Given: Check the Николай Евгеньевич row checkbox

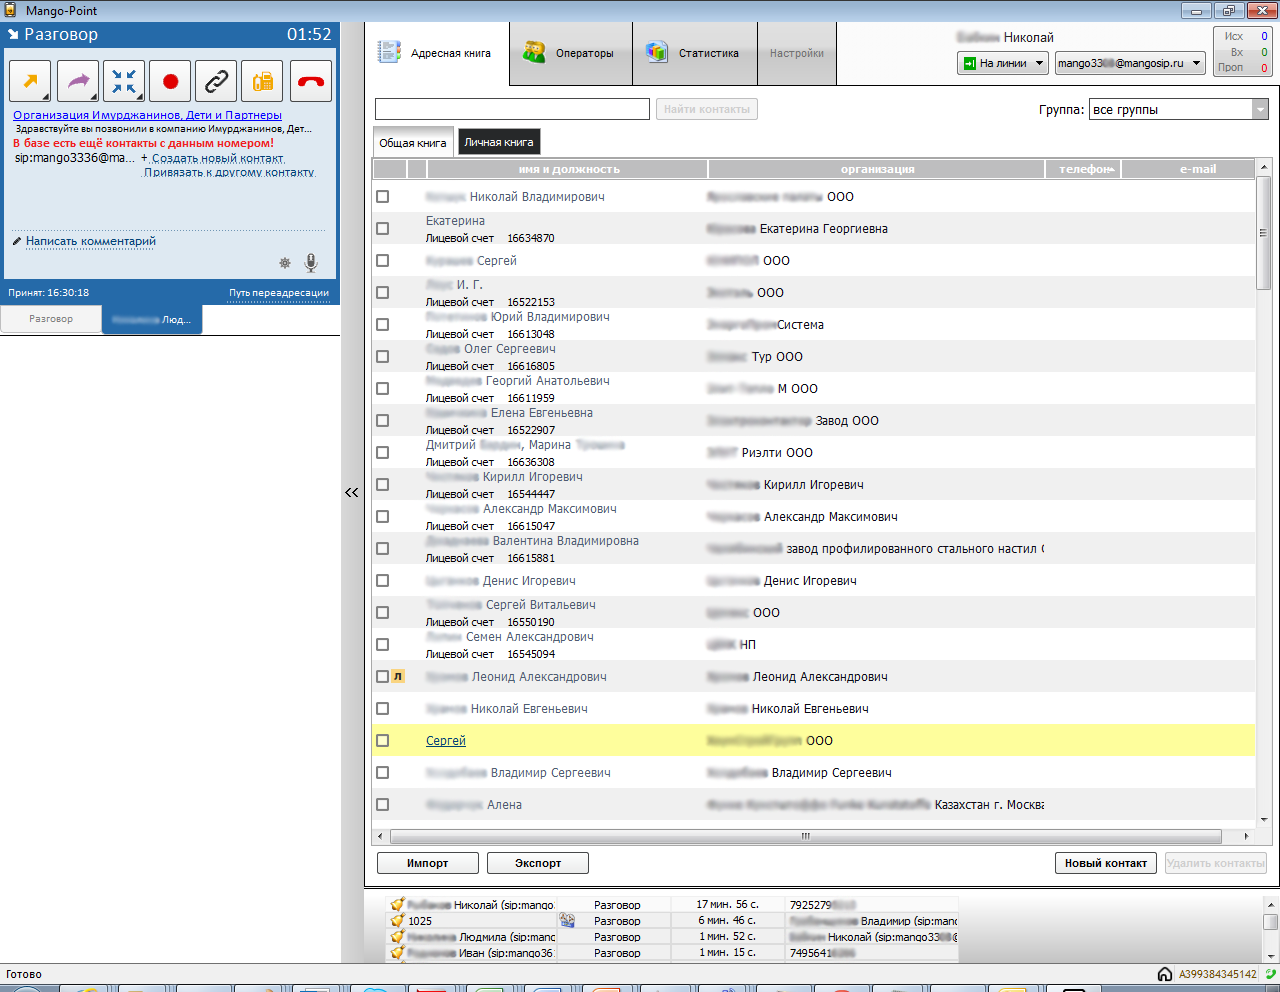Looking at the screenshot, I should (x=382, y=709).
